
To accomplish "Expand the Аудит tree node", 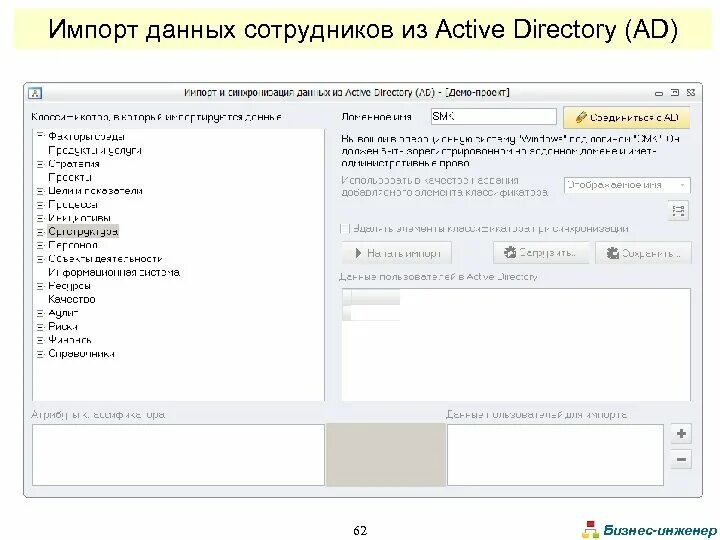I will tap(40, 313).
